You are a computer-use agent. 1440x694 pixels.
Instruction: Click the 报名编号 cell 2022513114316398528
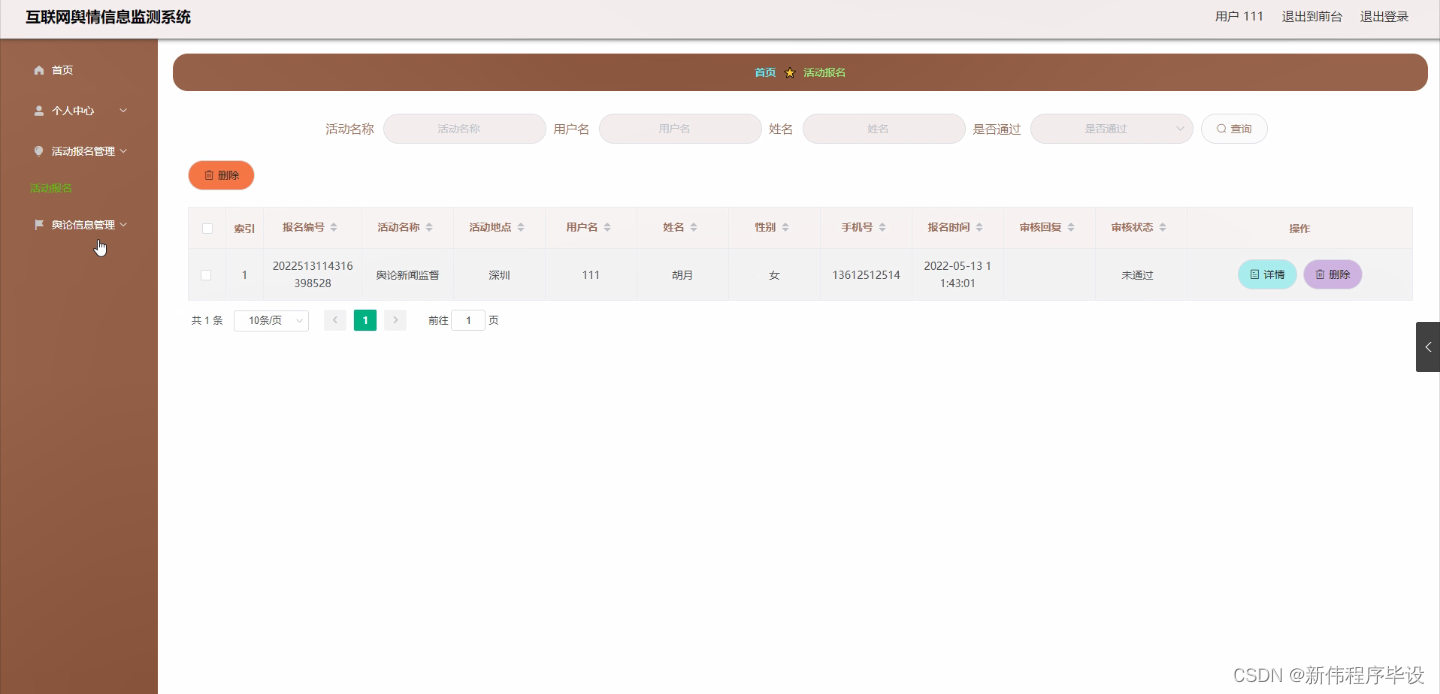(312, 275)
